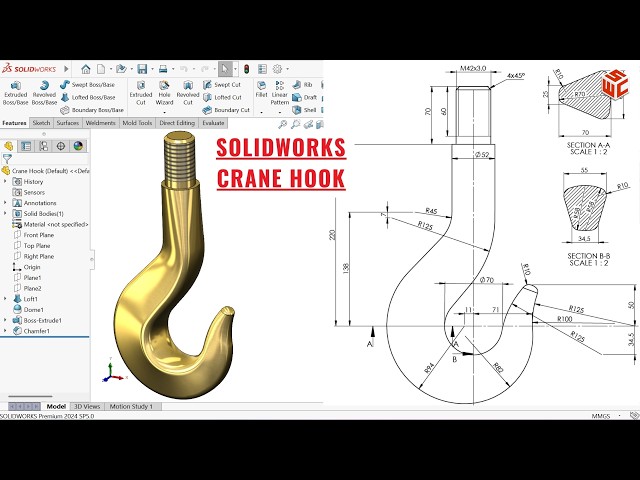The width and height of the screenshot is (640, 480).
Task: Open the Motion Study 1 tab
Action: point(131,407)
